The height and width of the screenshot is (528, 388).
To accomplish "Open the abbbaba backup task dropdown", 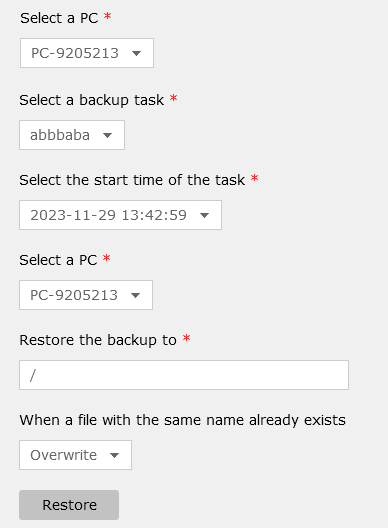I will pos(72,135).
